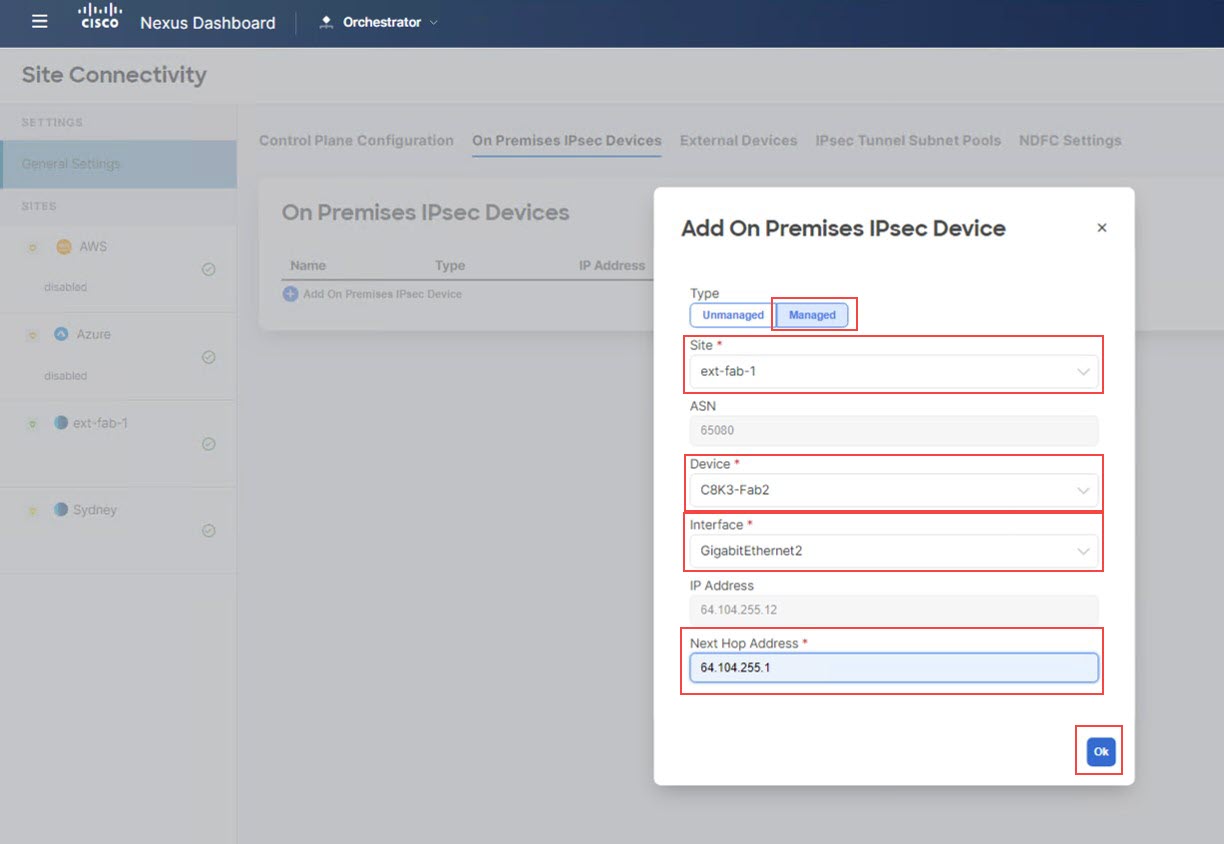Click the Sydney shield badge icon
Screen dimensions: 1224x844
[x=32, y=511]
